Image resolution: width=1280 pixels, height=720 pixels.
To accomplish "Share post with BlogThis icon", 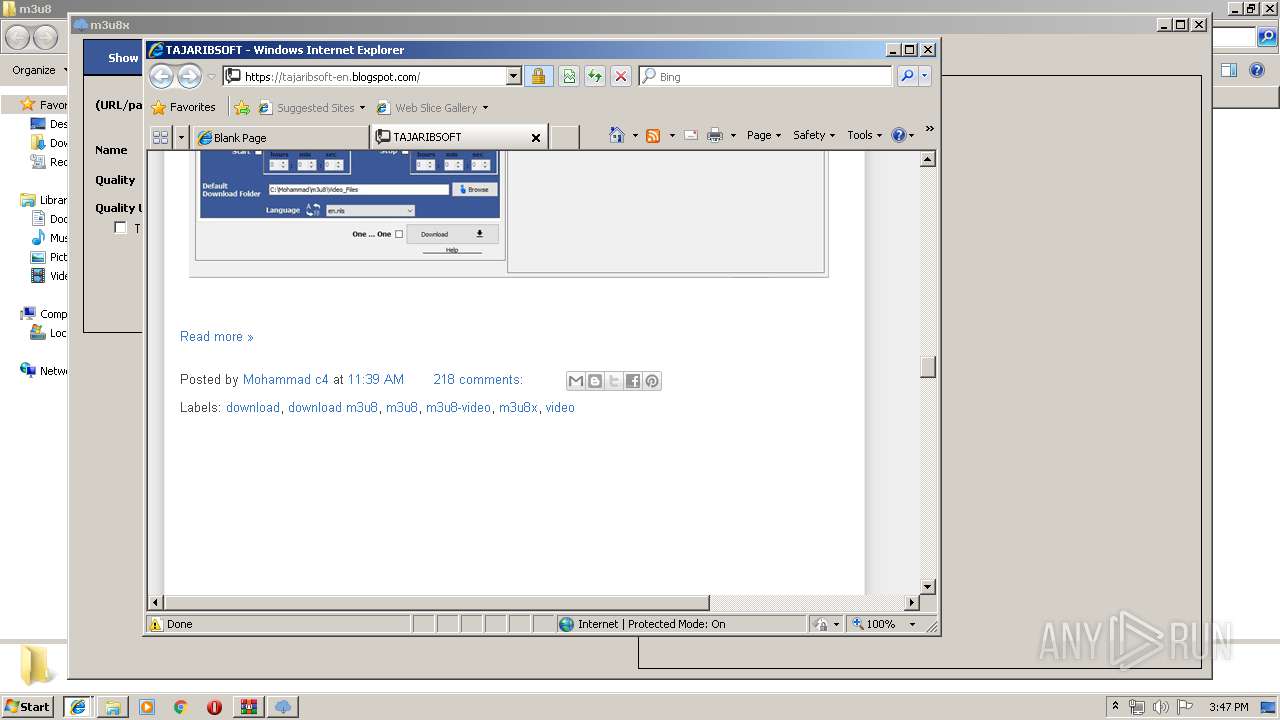I will [595, 381].
